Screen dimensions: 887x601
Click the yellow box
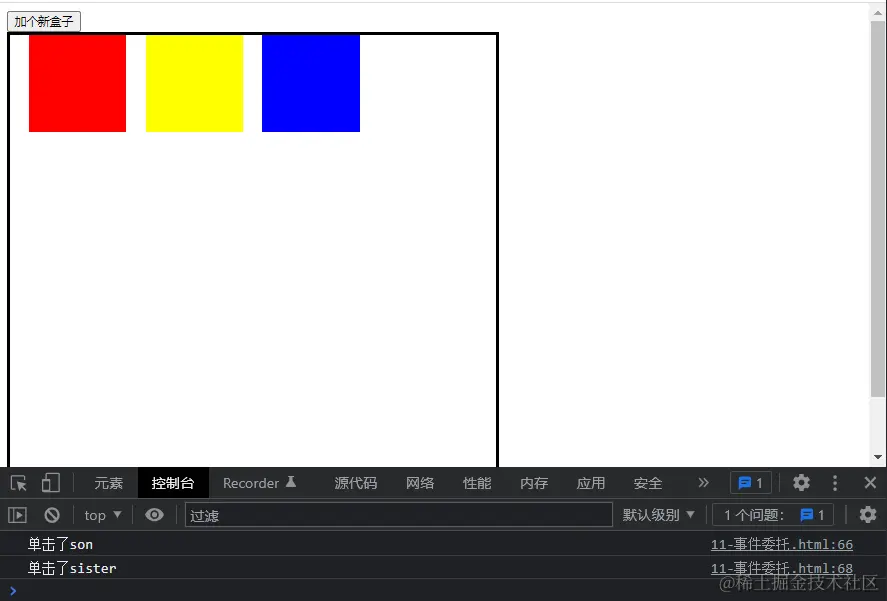[x=195, y=83]
